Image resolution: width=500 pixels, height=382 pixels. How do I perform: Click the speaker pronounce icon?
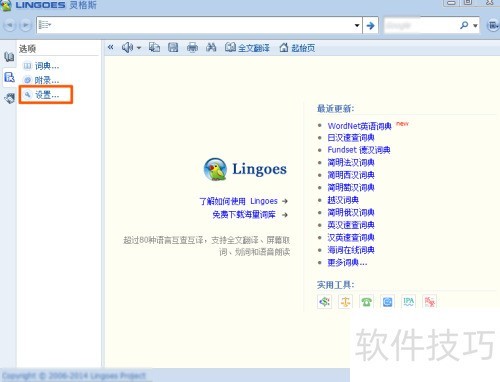click(127, 47)
